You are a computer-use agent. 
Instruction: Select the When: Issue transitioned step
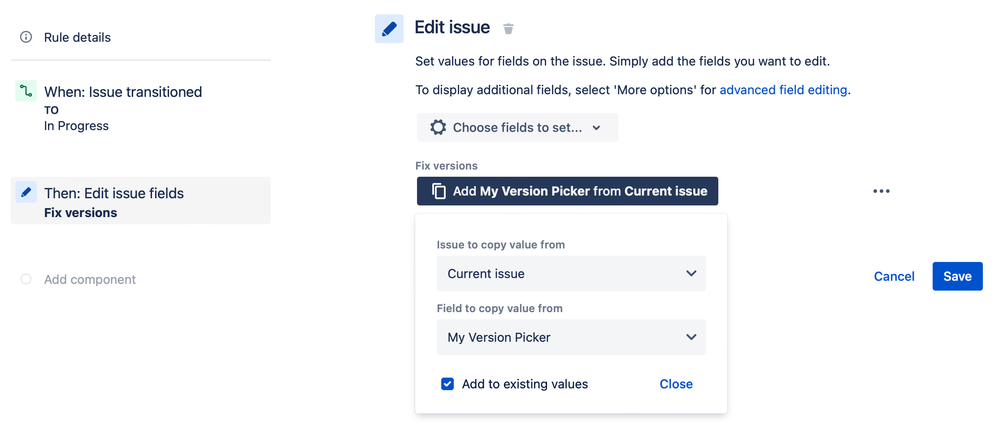pyautogui.click(x=122, y=92)
